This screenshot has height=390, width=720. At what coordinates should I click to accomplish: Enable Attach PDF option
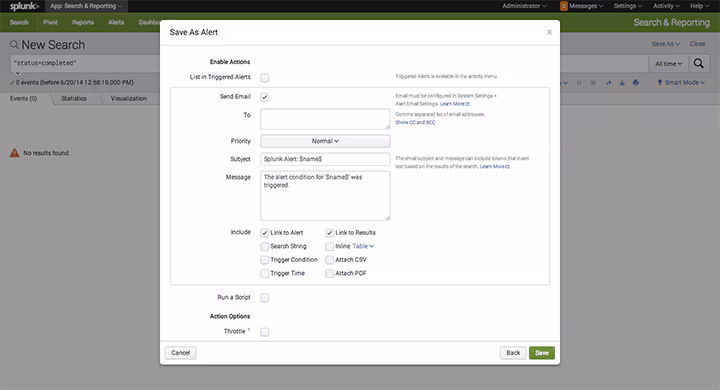[329, 273]
